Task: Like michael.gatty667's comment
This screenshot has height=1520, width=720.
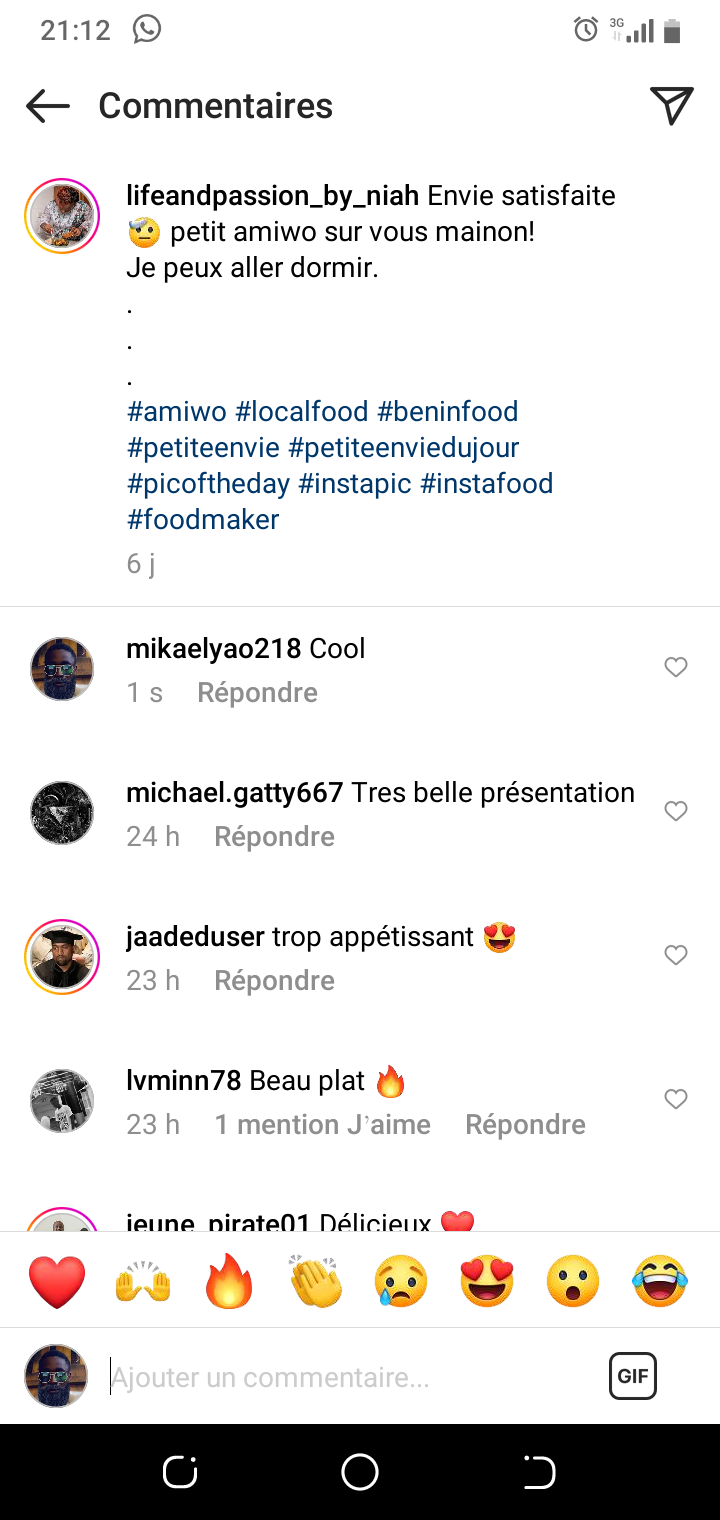Action: point(676,811)
